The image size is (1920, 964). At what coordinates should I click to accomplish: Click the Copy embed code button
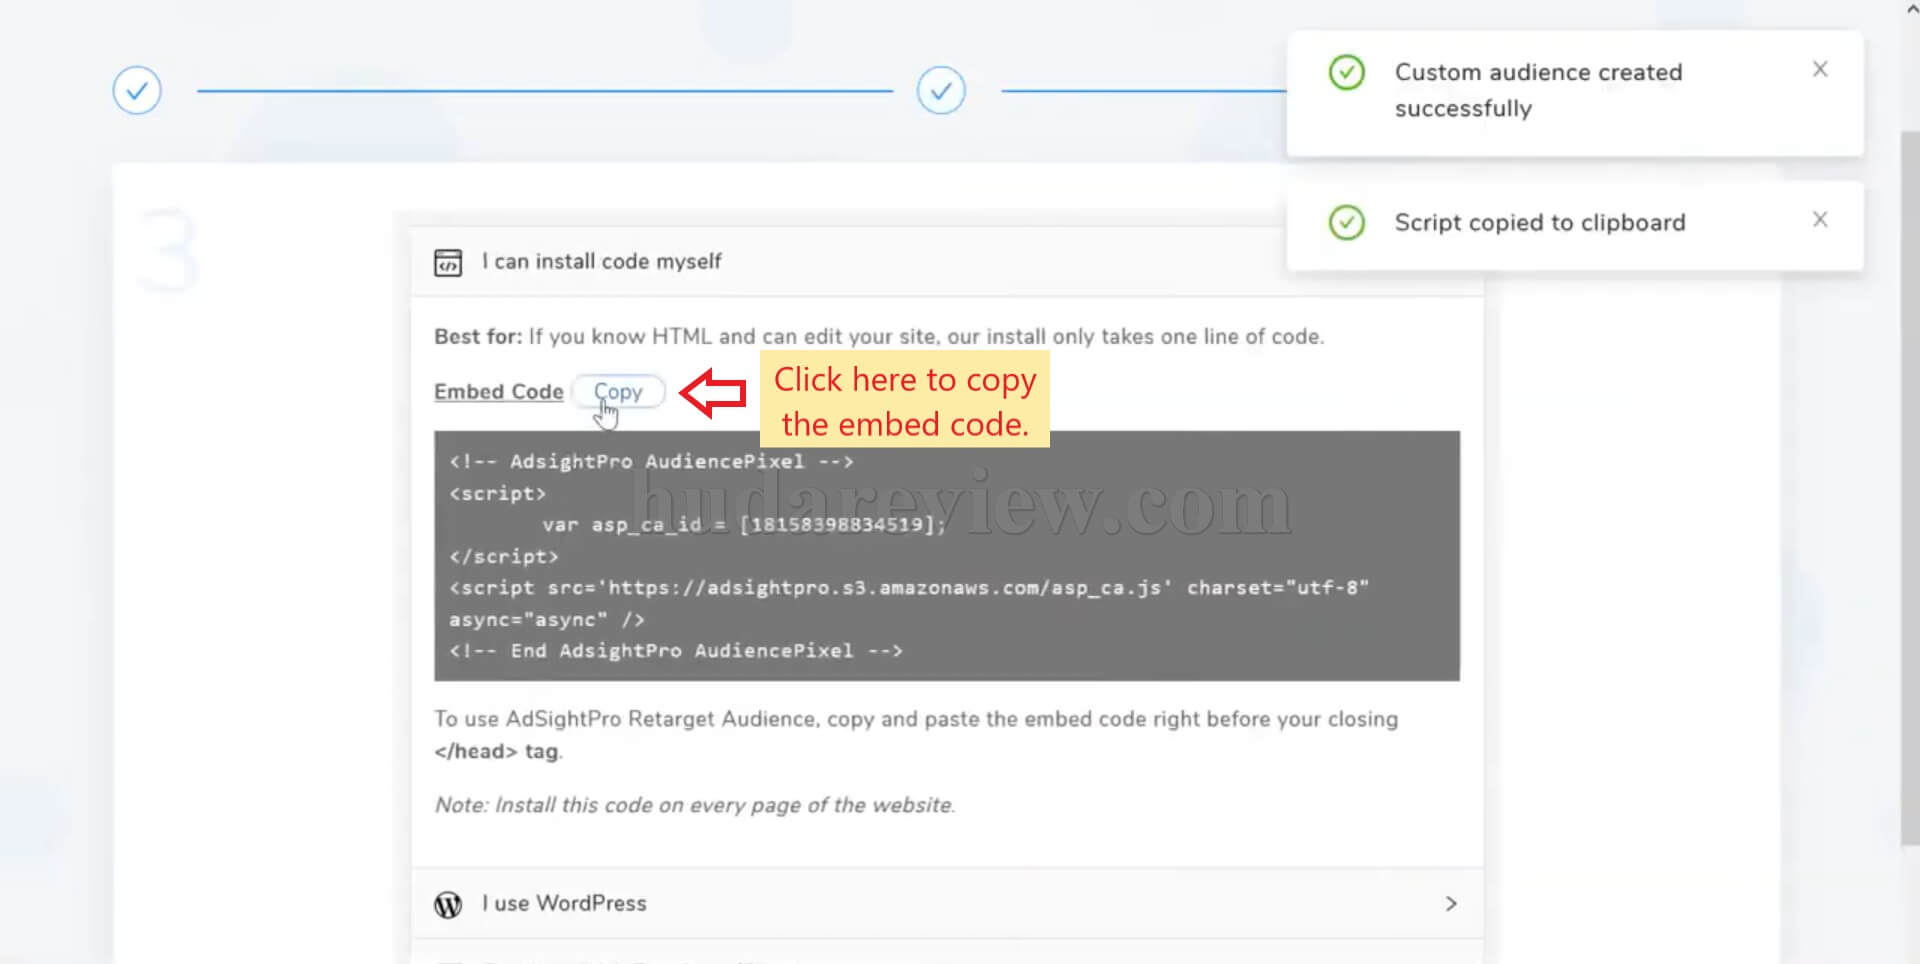coord(618,392)
